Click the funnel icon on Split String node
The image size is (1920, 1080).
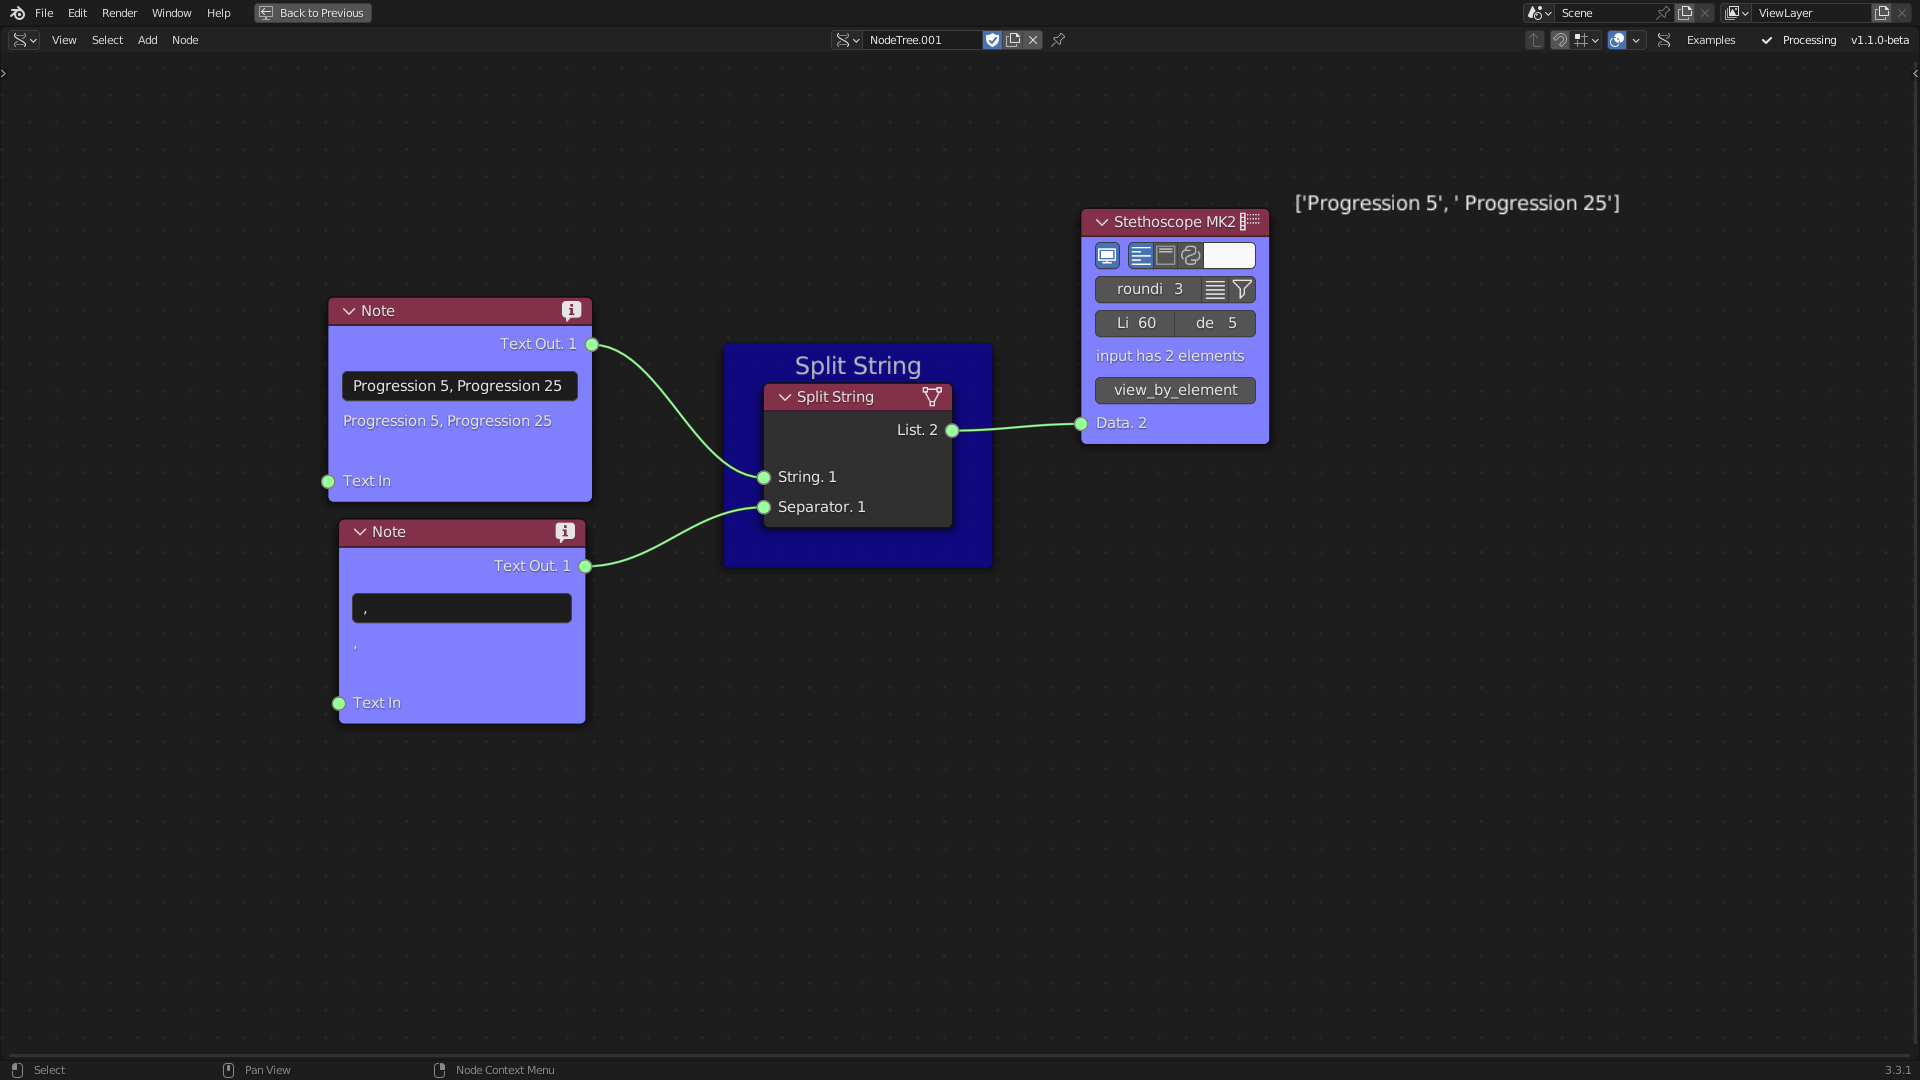coord(932,397)
